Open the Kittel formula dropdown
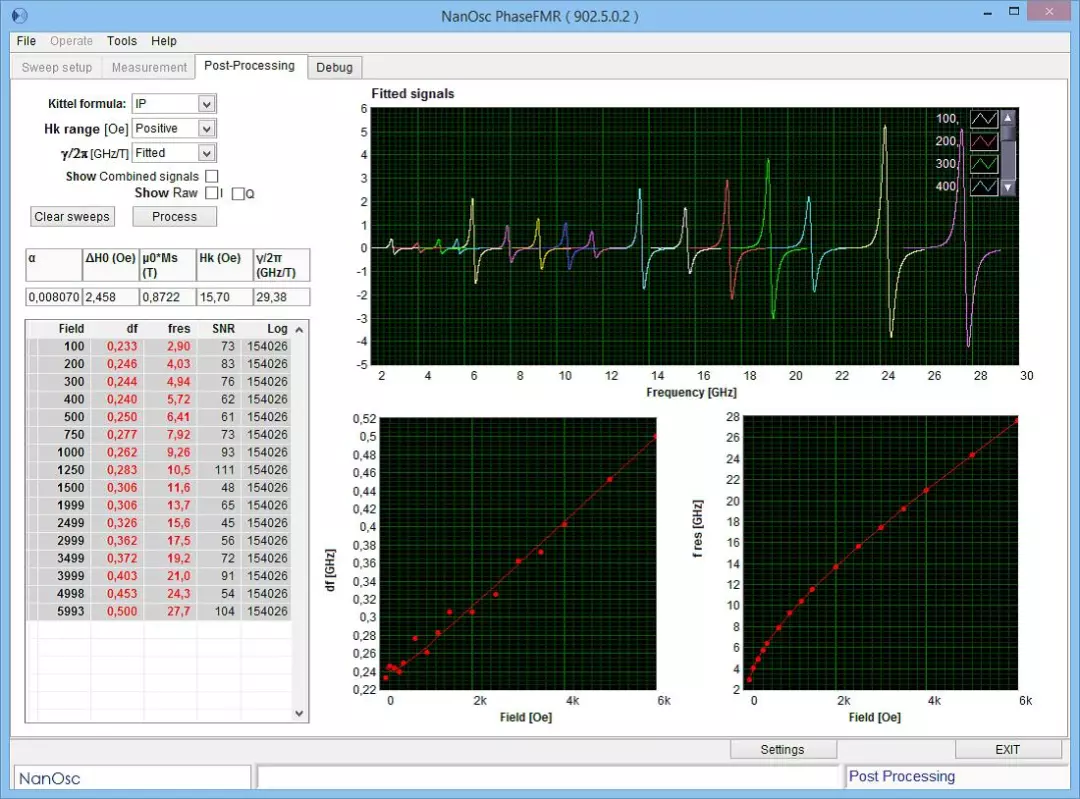The width and height of the screenshot is (1080, 799). tap(206, 104)
